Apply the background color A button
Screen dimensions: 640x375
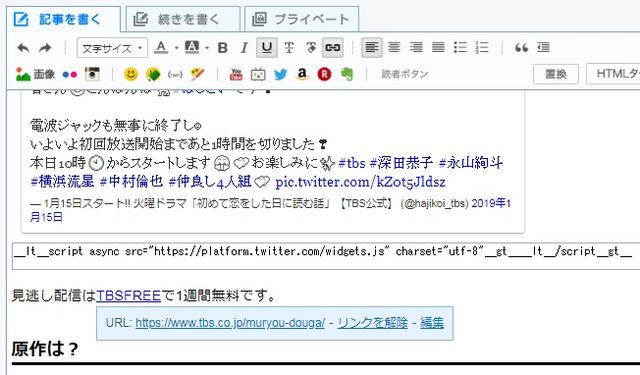[192, 48]
